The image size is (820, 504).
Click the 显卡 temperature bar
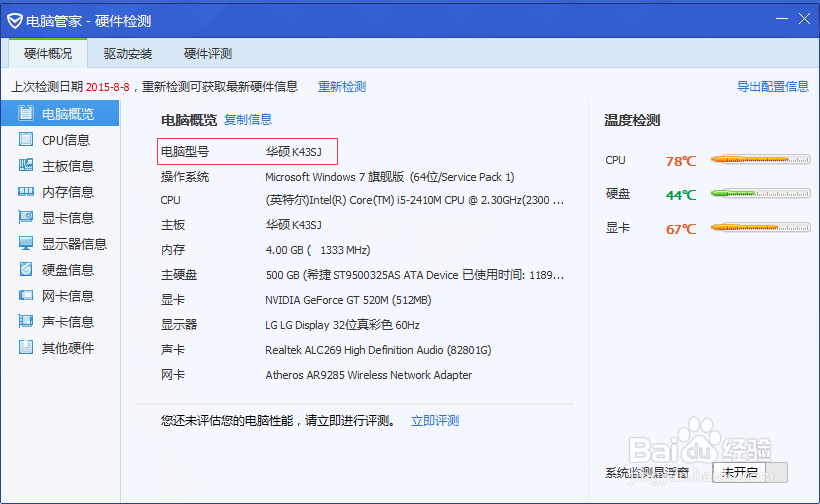click(760, 227)
